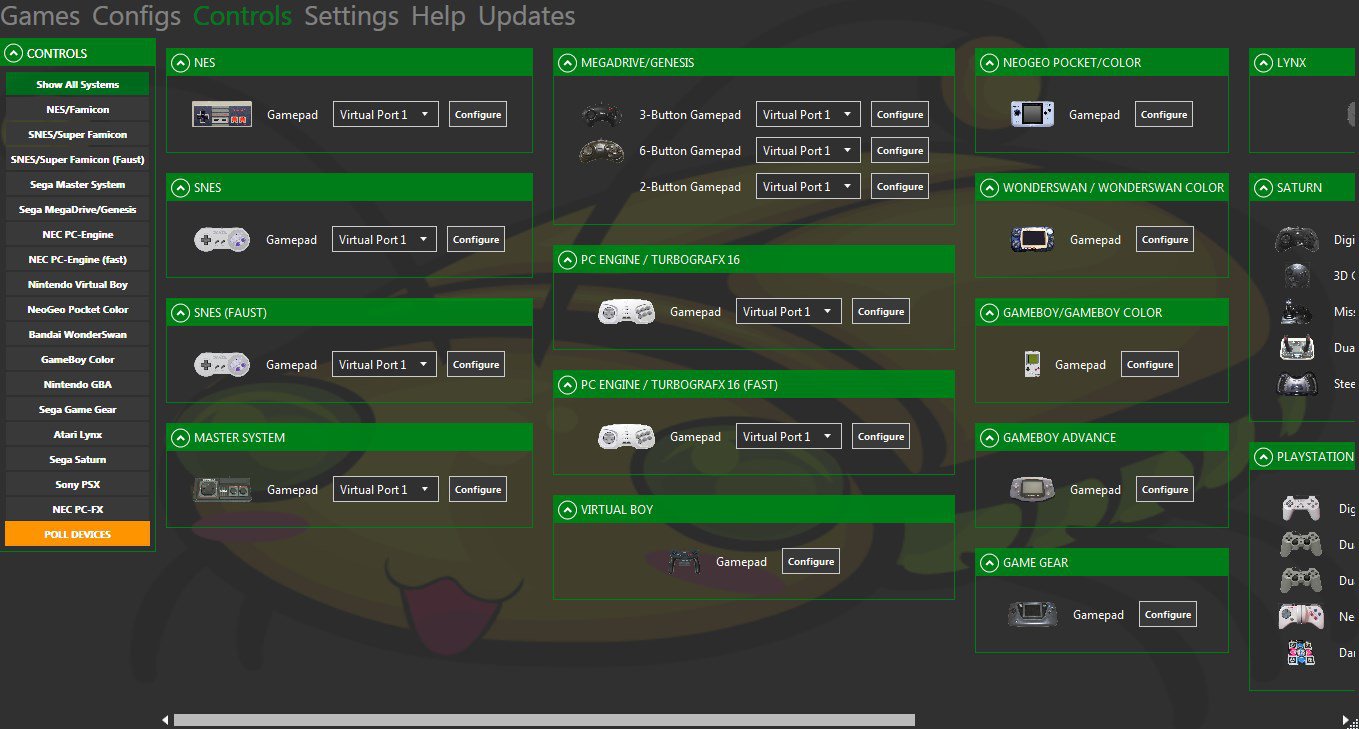
Task: Click the Game Gear handheld icon
Action: (x=1032, y=614)
